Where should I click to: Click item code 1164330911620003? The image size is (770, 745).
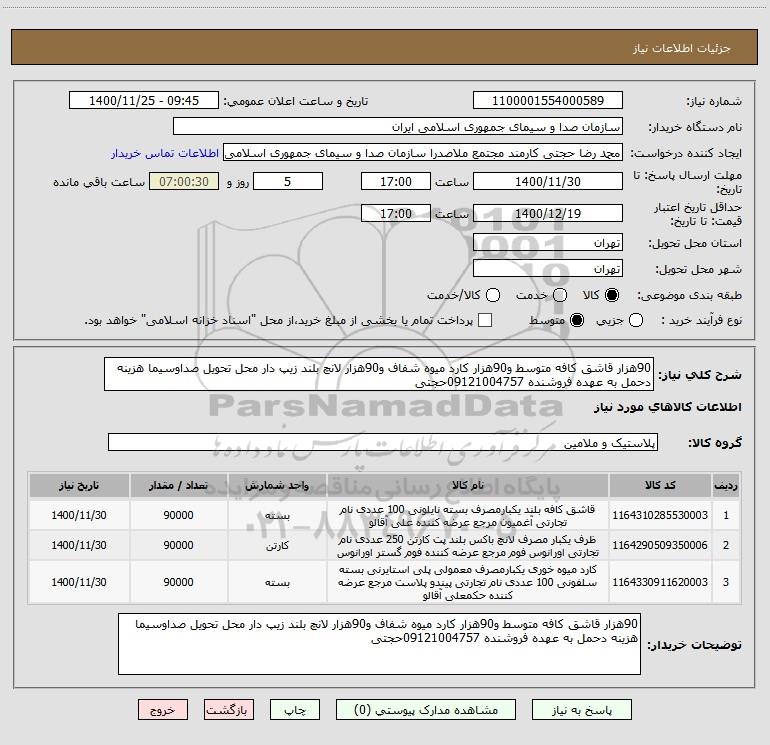[x=660, y=582]
